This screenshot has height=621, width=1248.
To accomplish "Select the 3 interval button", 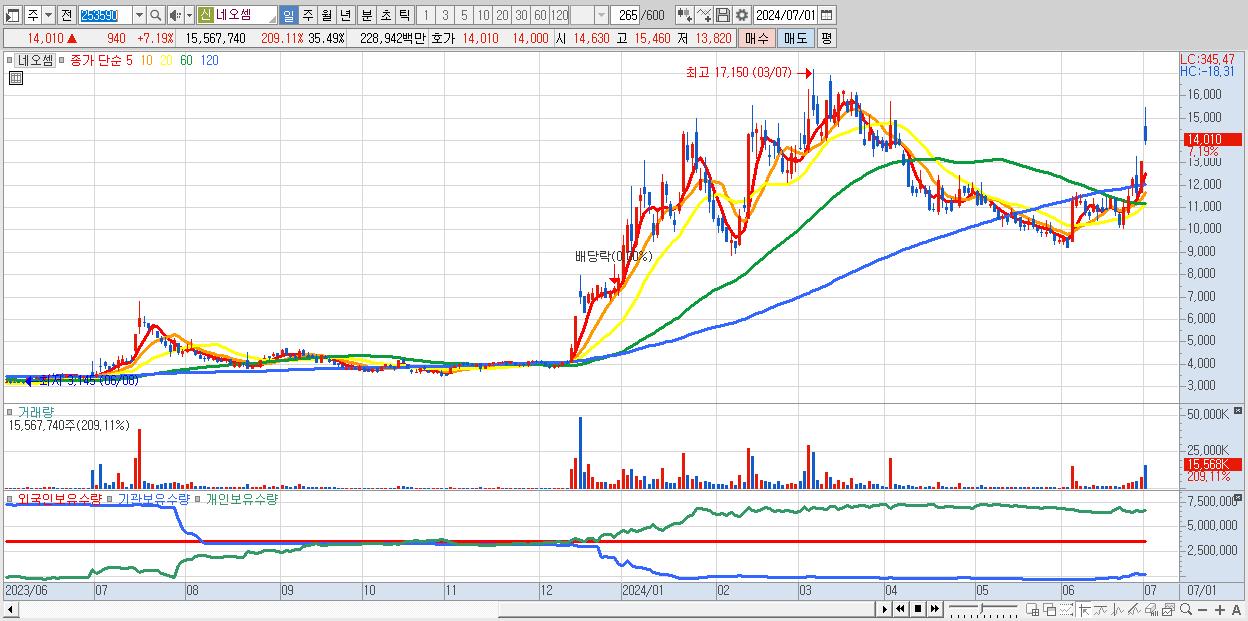I will tap(445, 15).
